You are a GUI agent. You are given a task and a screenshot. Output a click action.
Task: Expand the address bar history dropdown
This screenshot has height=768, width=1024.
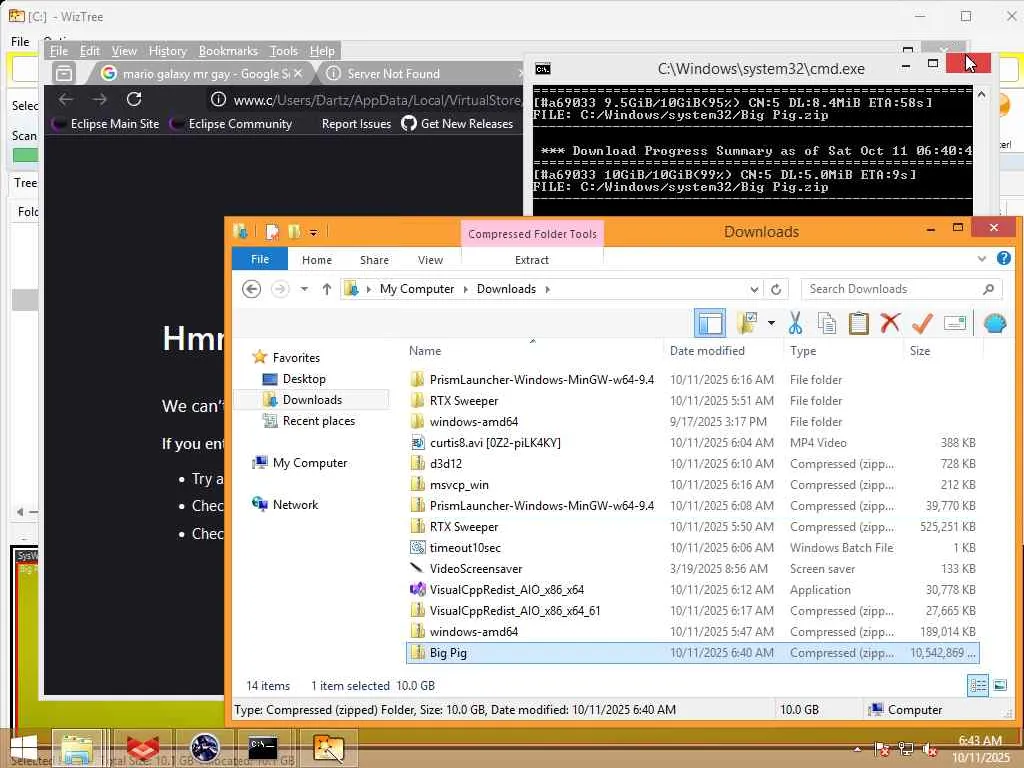[754, 289]
